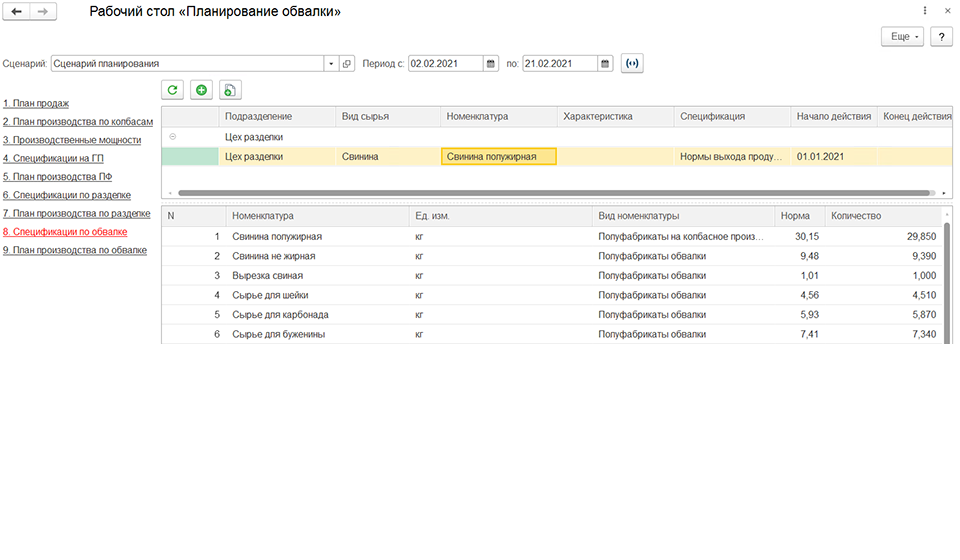Open 7. План производства по разделке
This screenshot has height=560, width=960.
[x=77, y=214]
